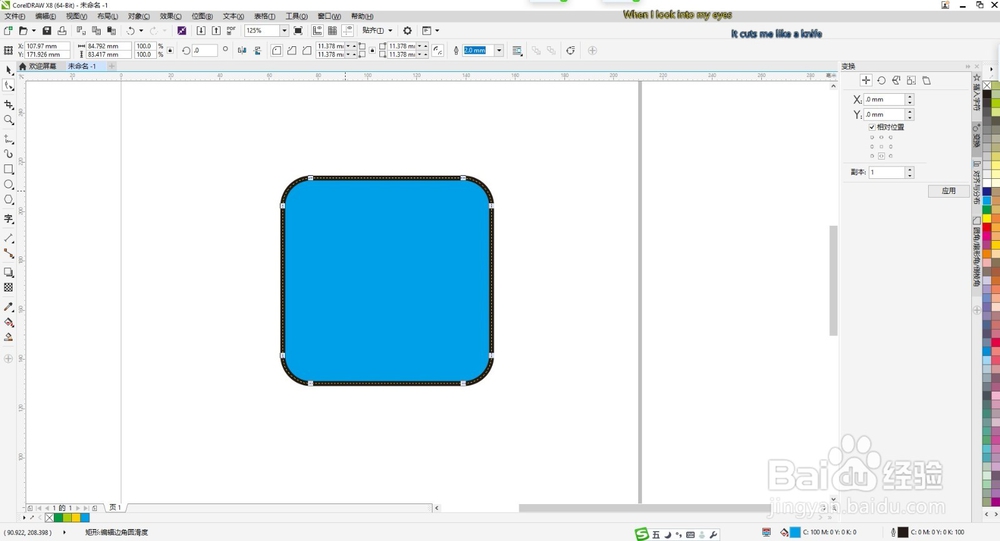Select the Color Eyedropper tool
1000x541 pixels.
[x=9, y=307]
